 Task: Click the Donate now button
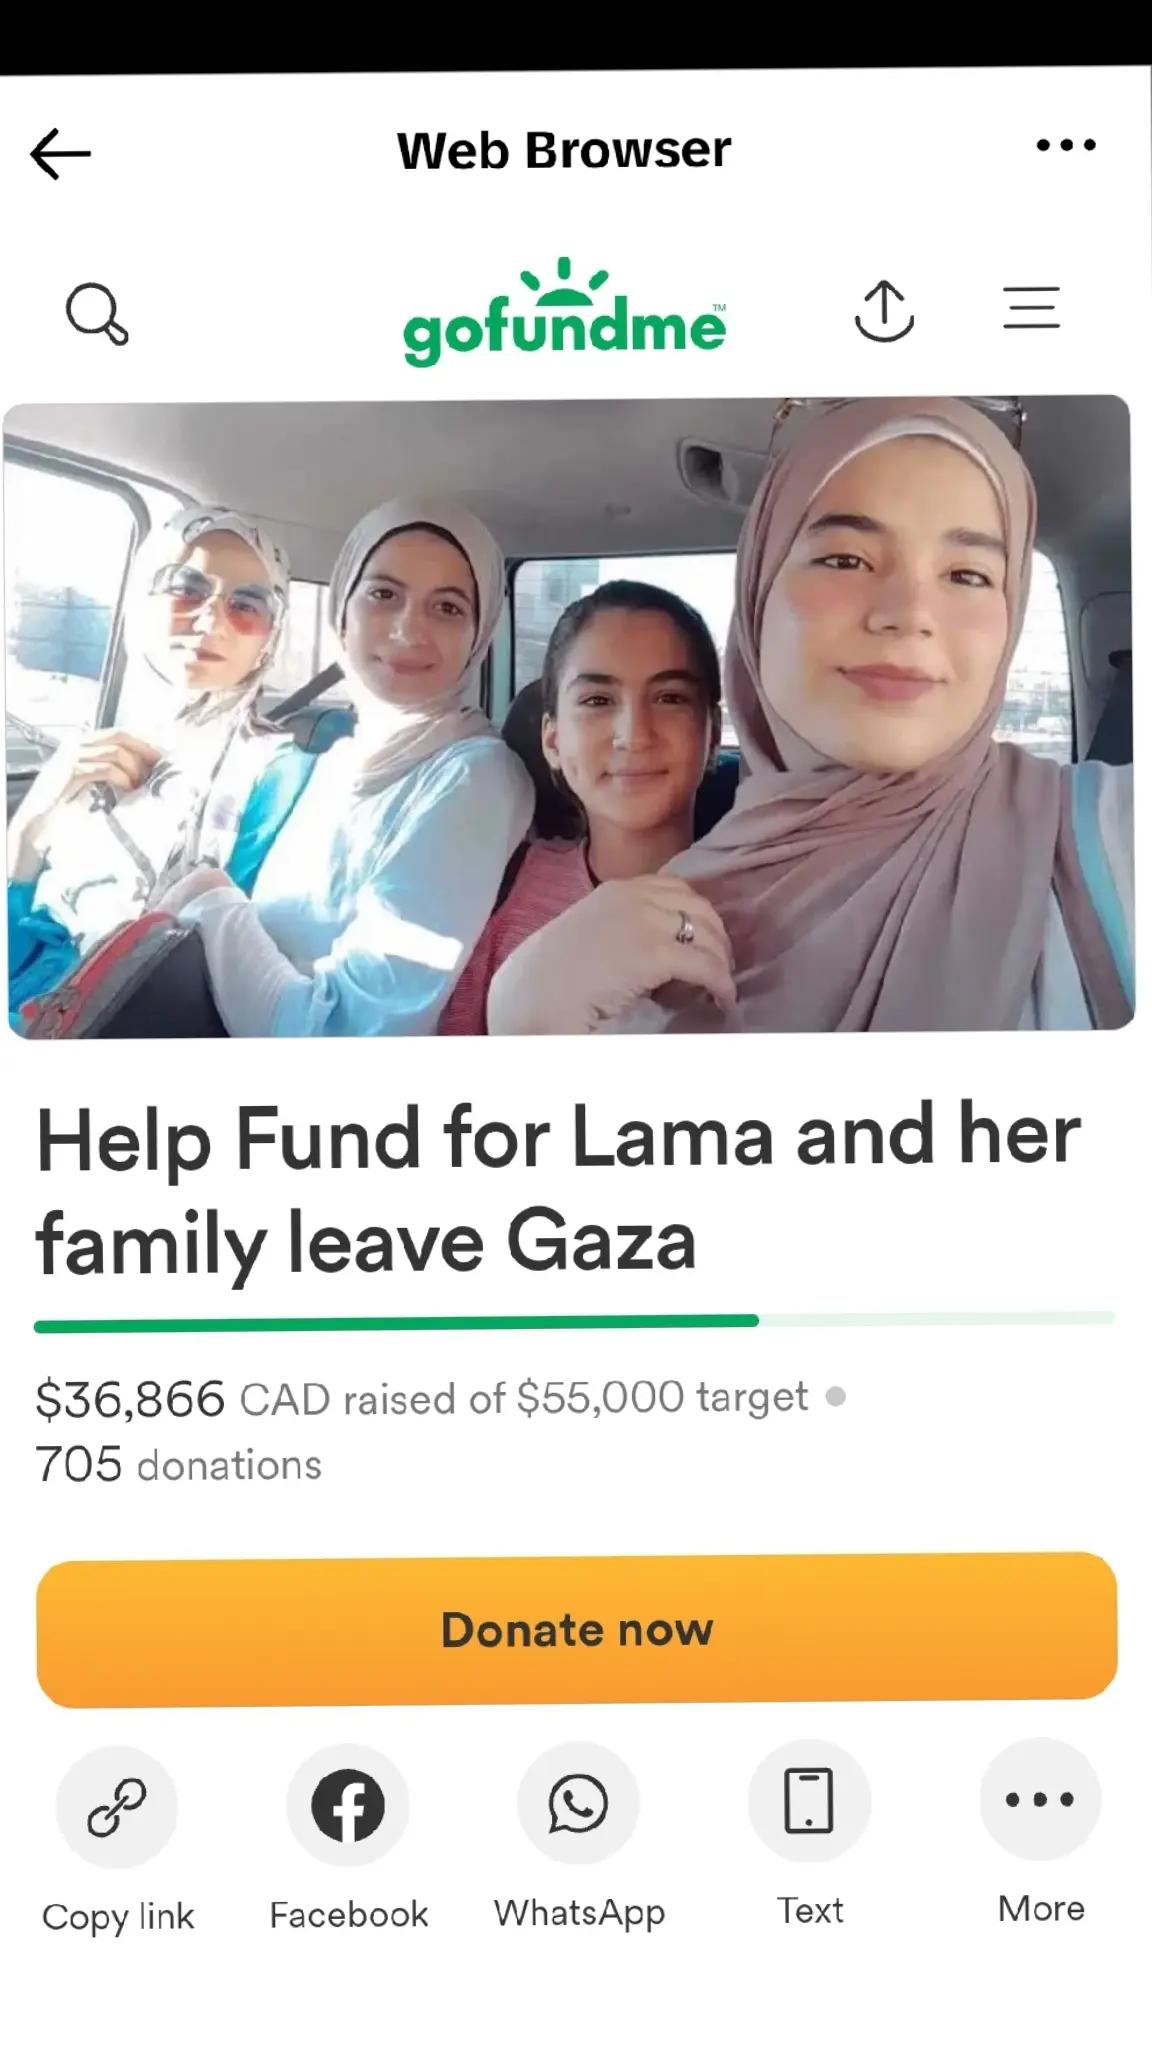[577, 1629]
